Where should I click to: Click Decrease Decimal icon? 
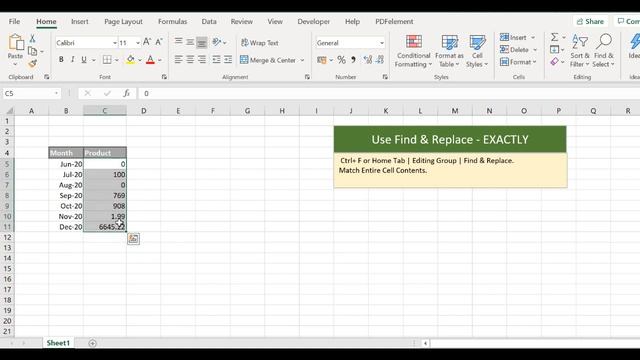[380, 60]
